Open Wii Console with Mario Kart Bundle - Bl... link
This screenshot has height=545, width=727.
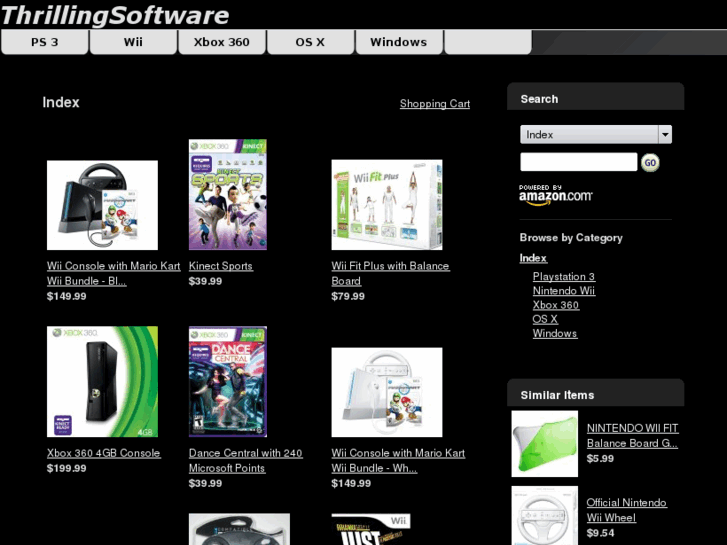point(113,273)
